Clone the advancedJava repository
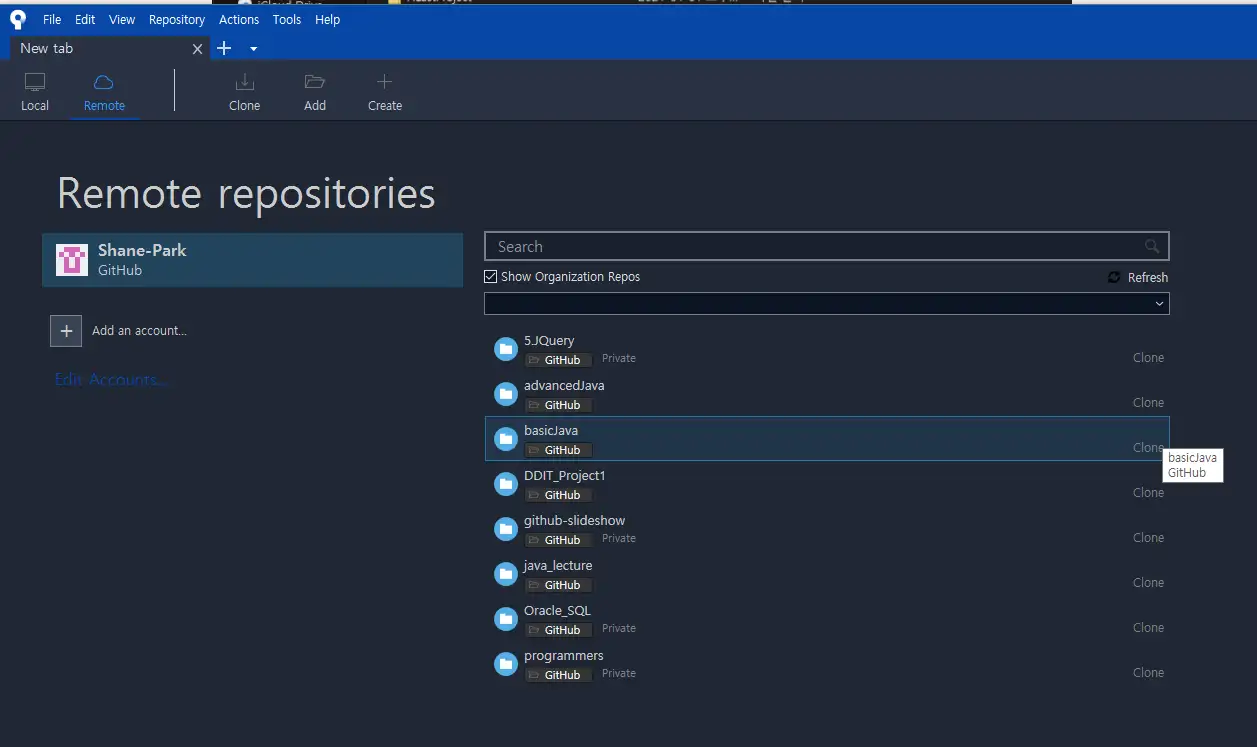This screenshot has height=747, width=1257. pos(1148,403)
